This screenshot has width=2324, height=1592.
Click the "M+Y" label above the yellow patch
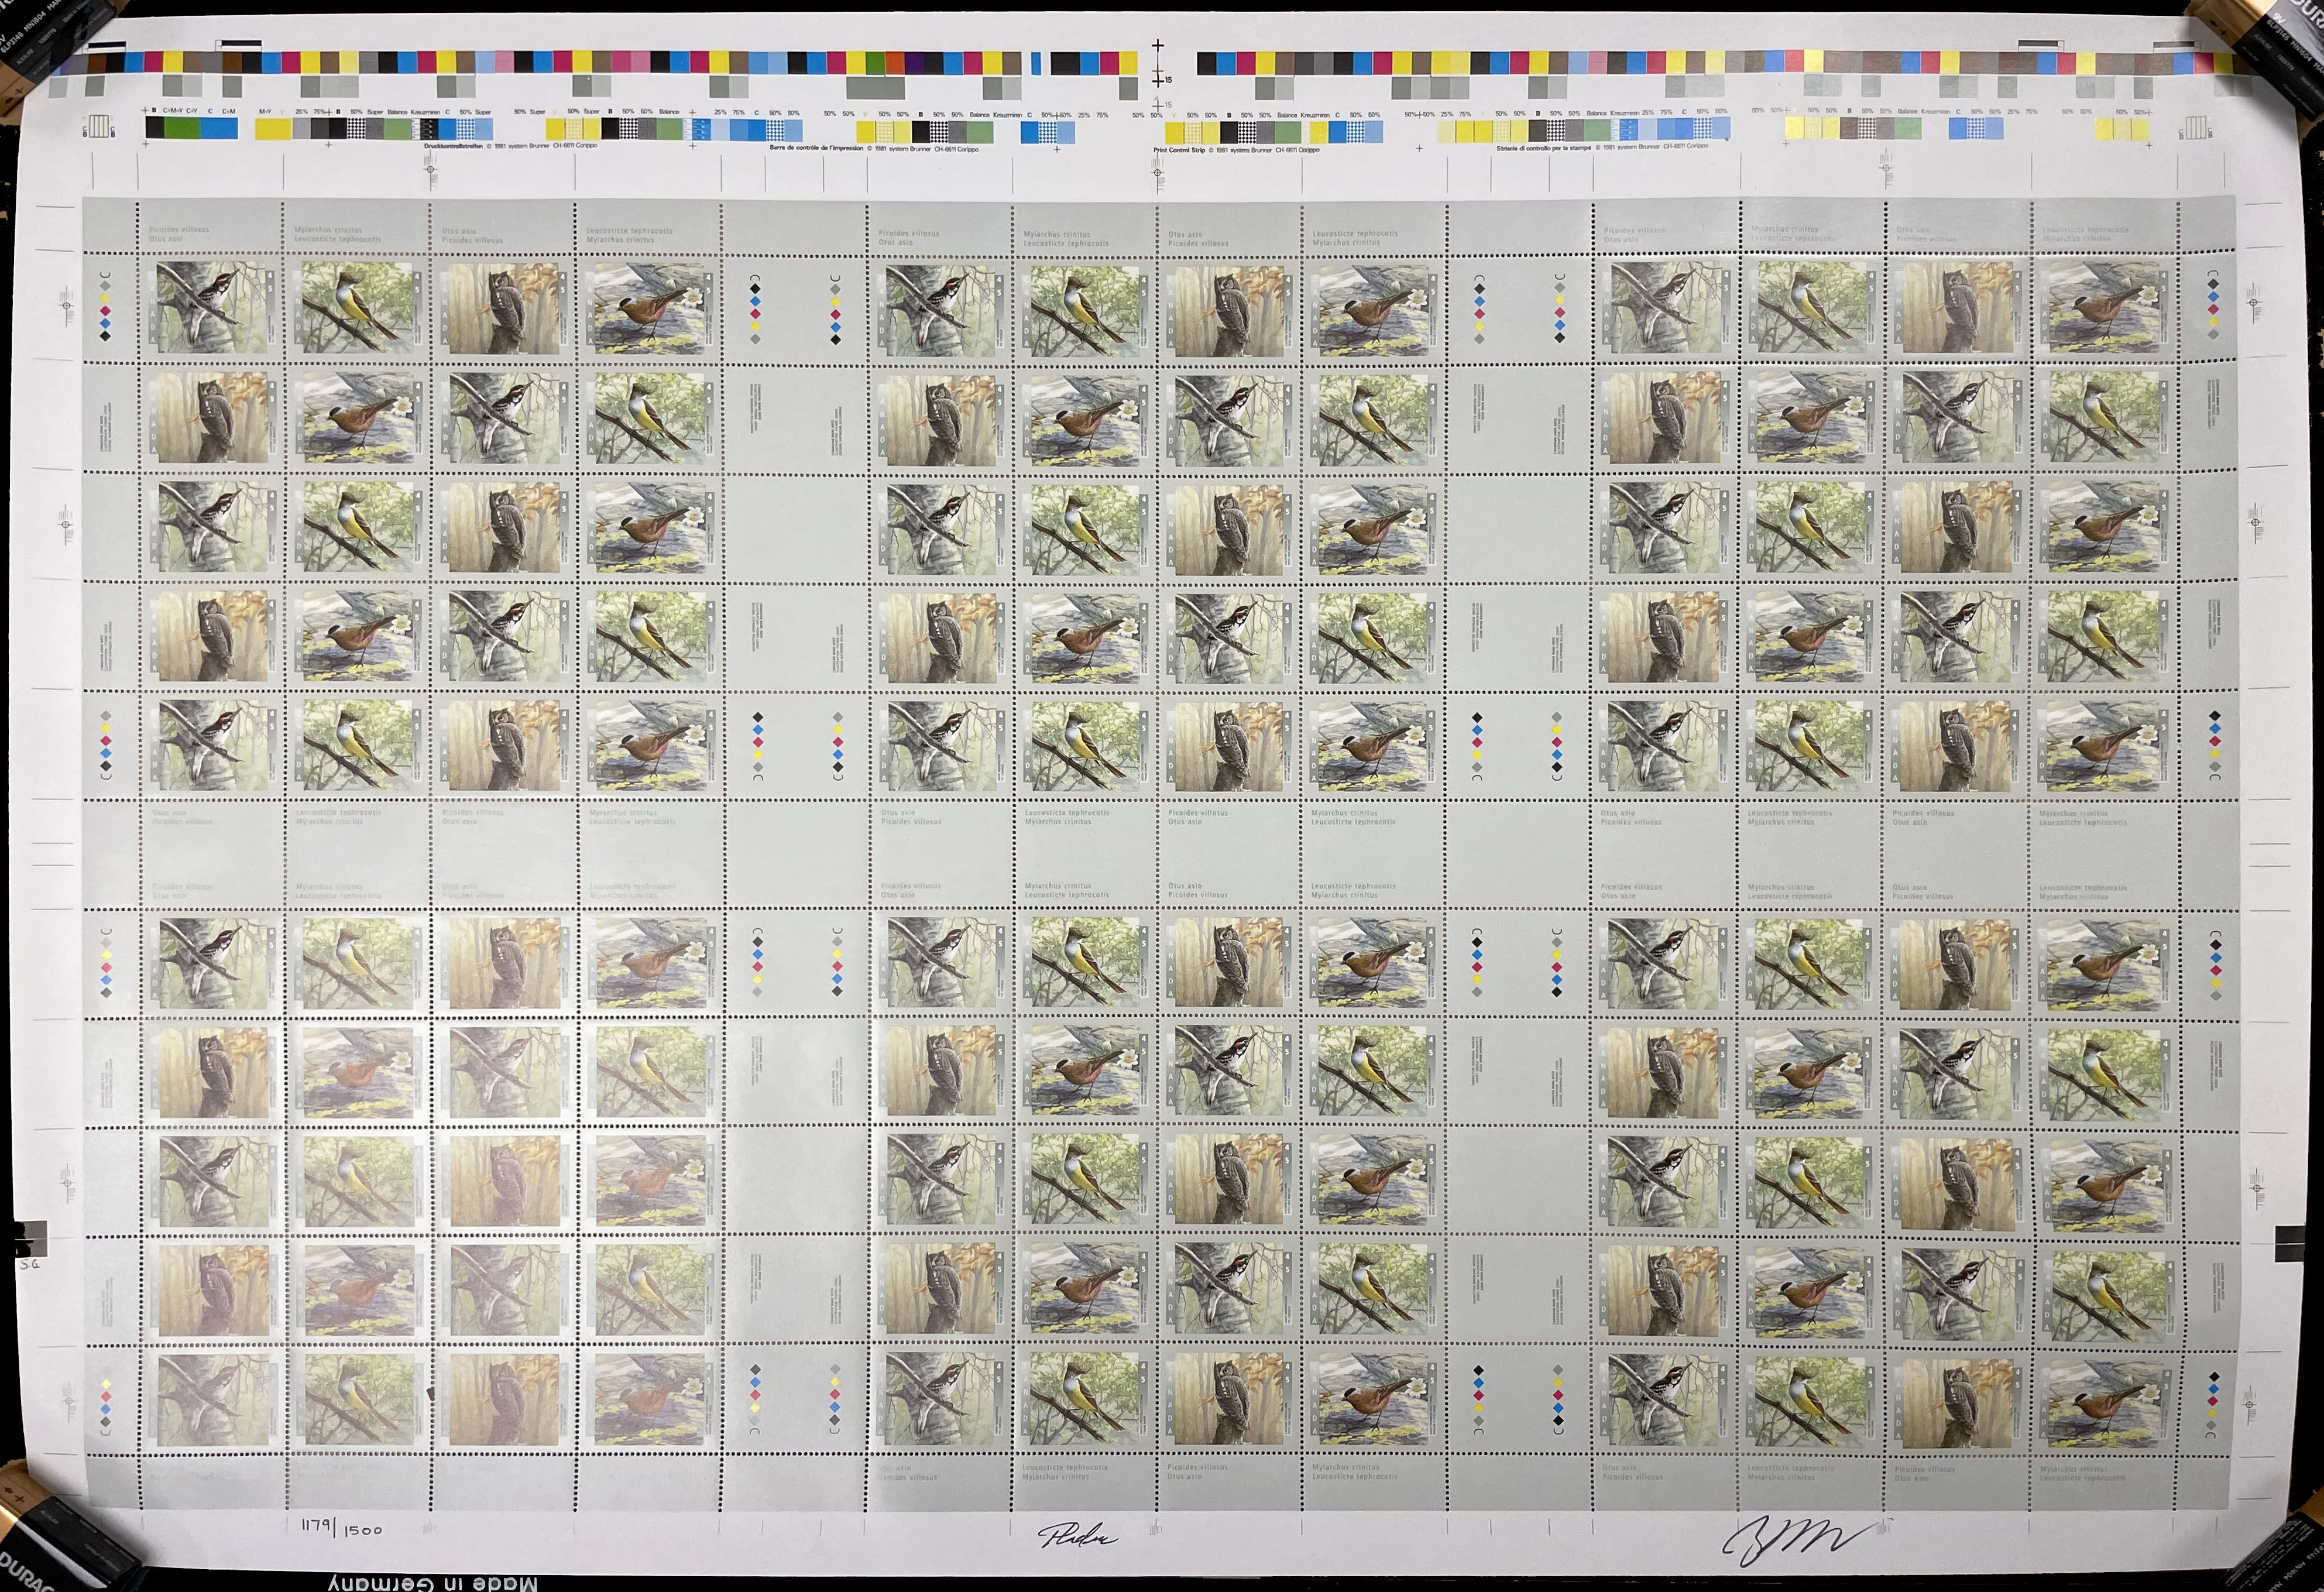click(265, 111)
